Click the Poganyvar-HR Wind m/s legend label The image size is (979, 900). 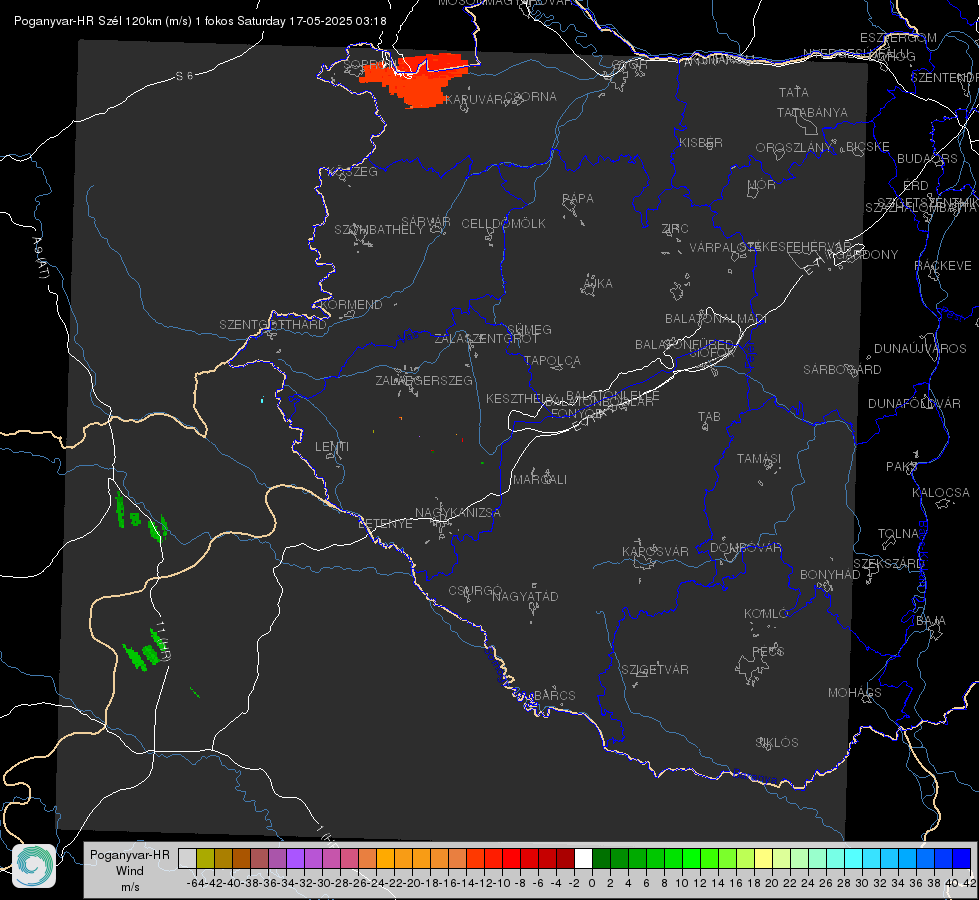(x=130, y=871)
